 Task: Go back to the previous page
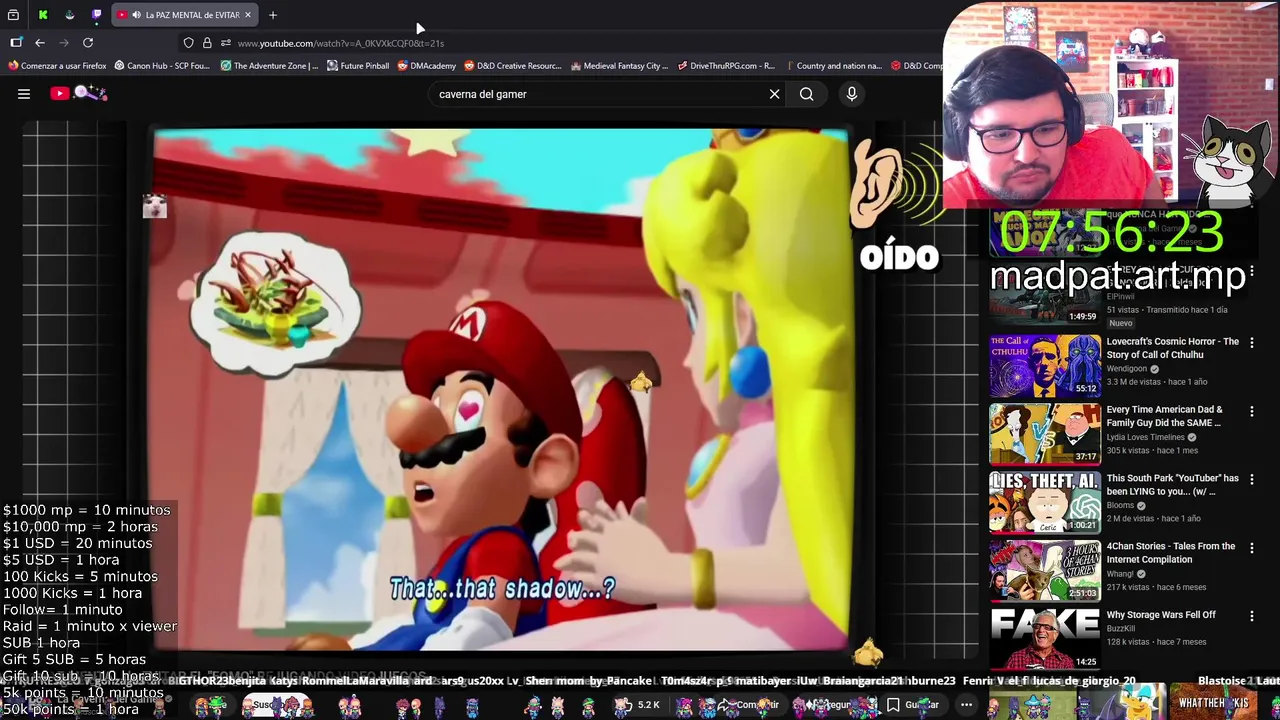[40, 43]
